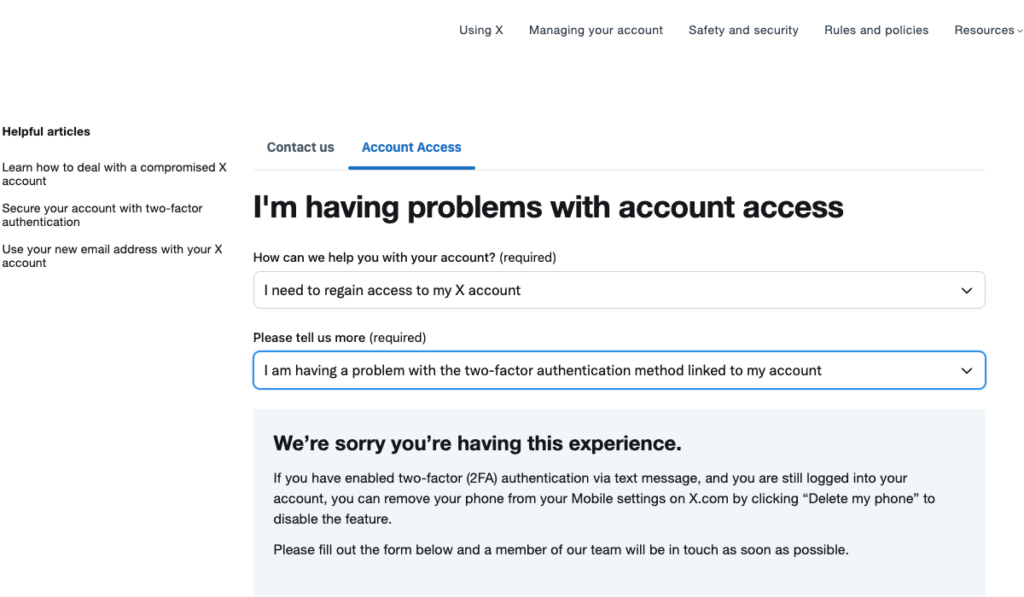Screen dimensions: 1024x597
Task: Select the Account Access tab
Action: [411, 147]
